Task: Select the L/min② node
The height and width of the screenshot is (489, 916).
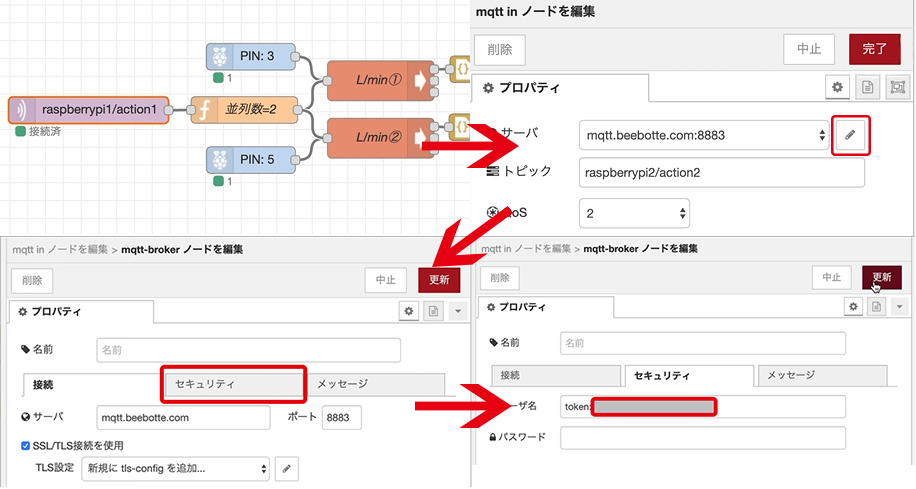Action: click(381, 138)
